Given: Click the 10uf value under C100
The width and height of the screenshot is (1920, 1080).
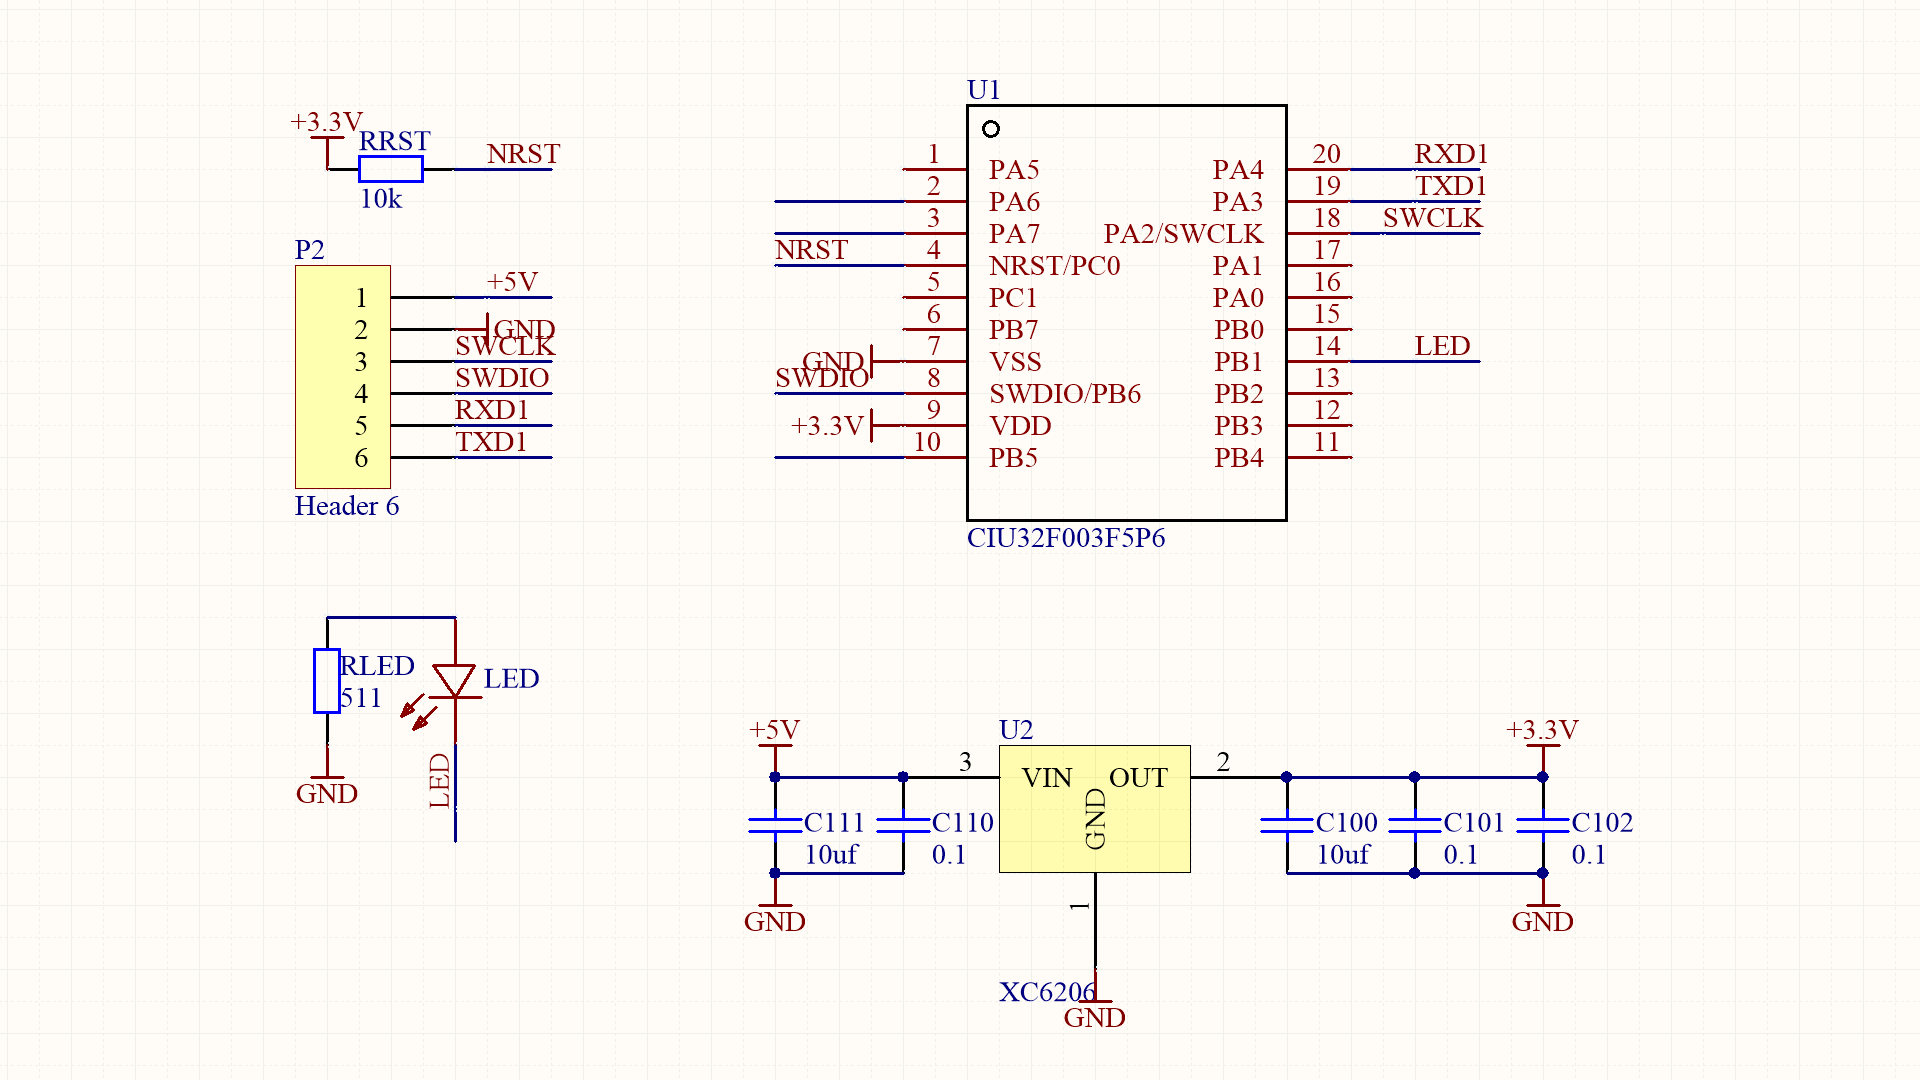Looking at the screenshot, I should tap(1343, 855).
